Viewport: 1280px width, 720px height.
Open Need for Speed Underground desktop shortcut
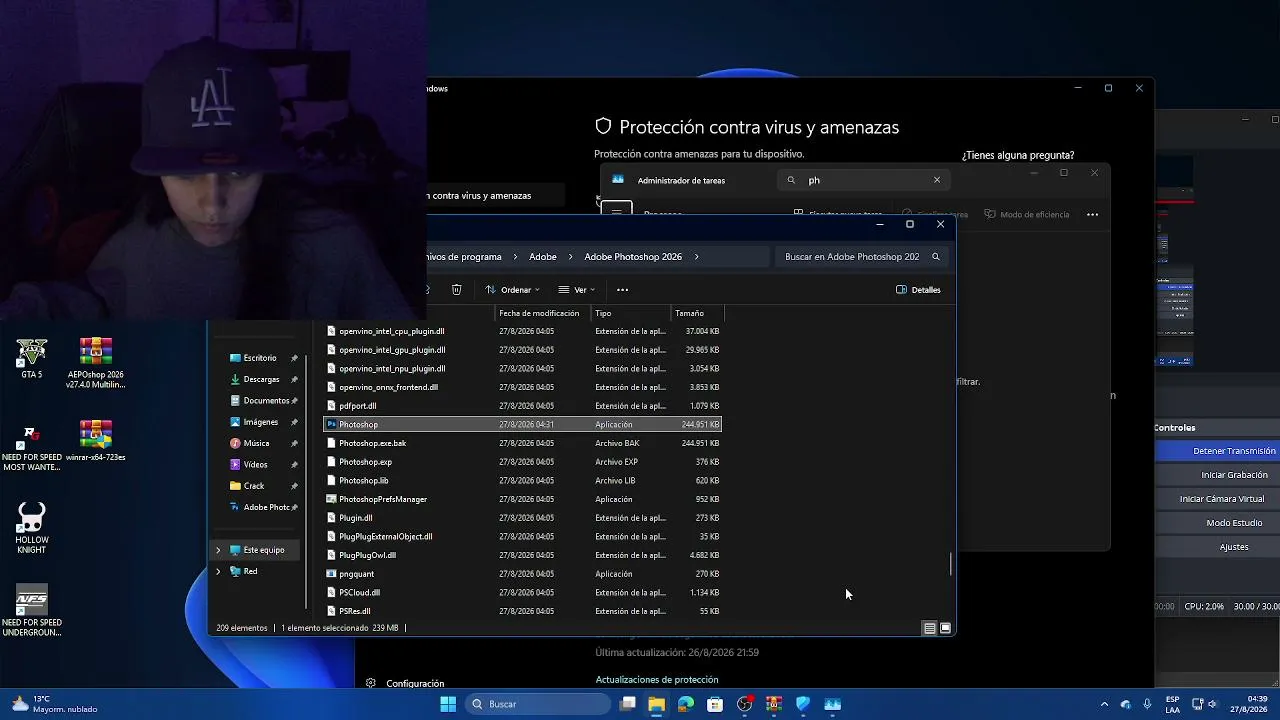(x=32, y=610)
